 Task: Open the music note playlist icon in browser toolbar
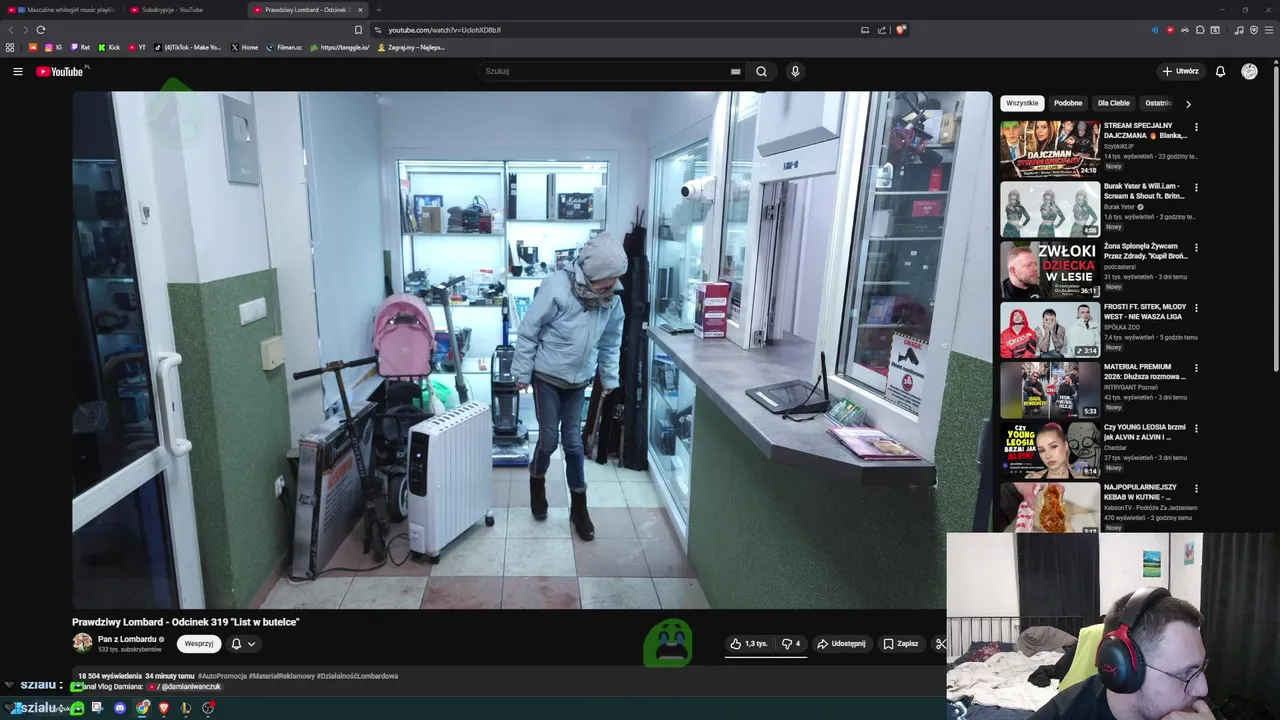click(1239, 30)
